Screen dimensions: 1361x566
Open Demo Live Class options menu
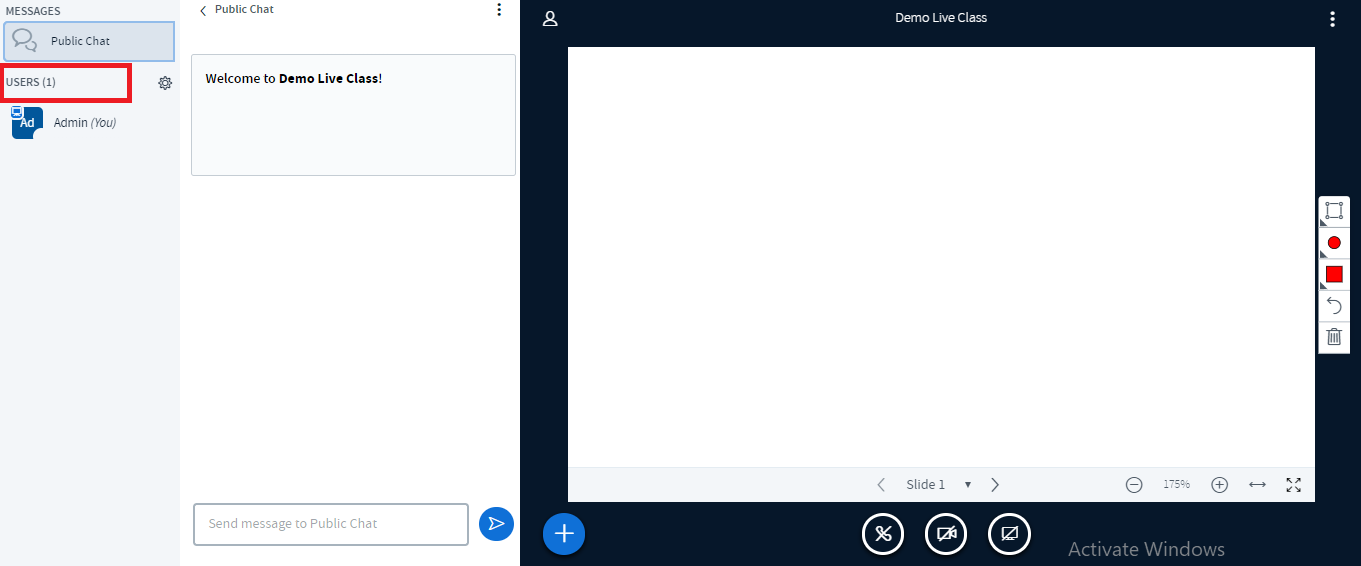[1332, 18]
